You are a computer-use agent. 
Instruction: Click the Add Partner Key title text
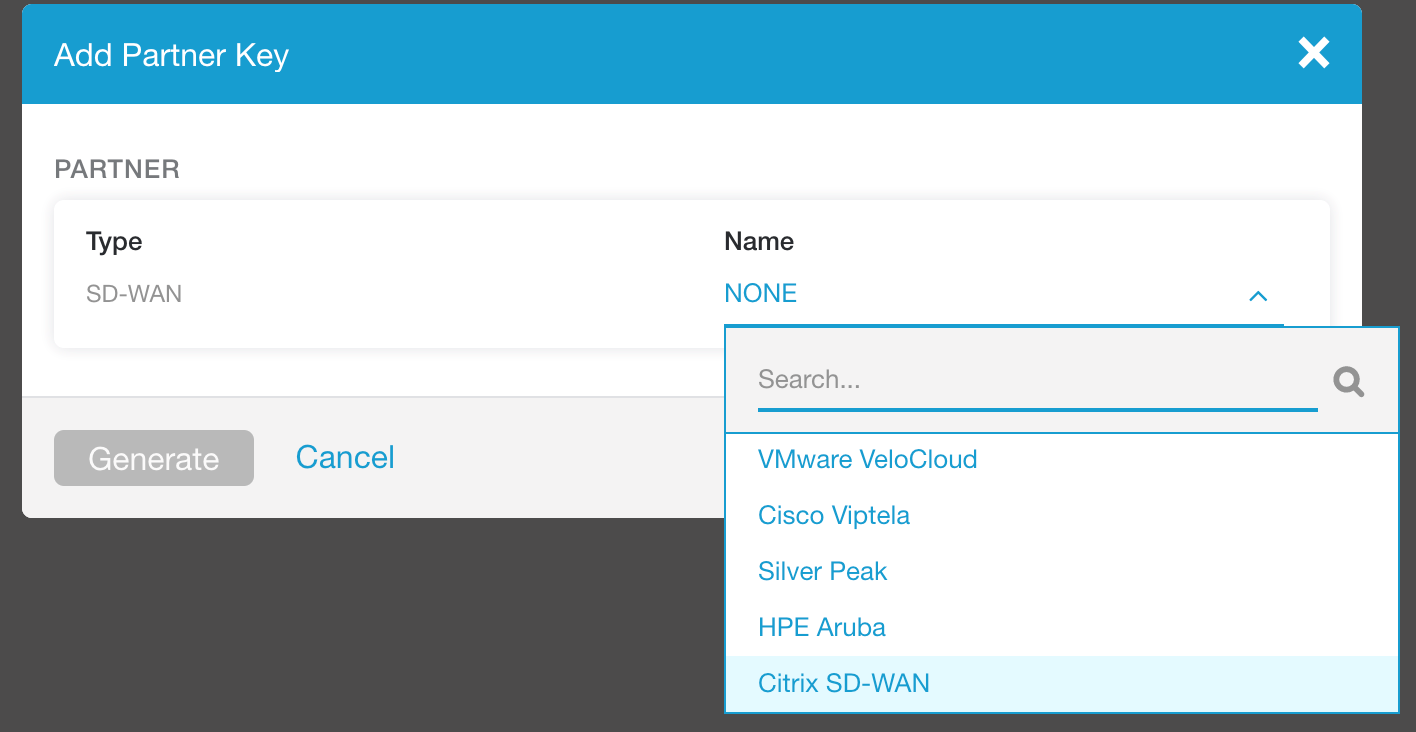[x=171, y=55]
